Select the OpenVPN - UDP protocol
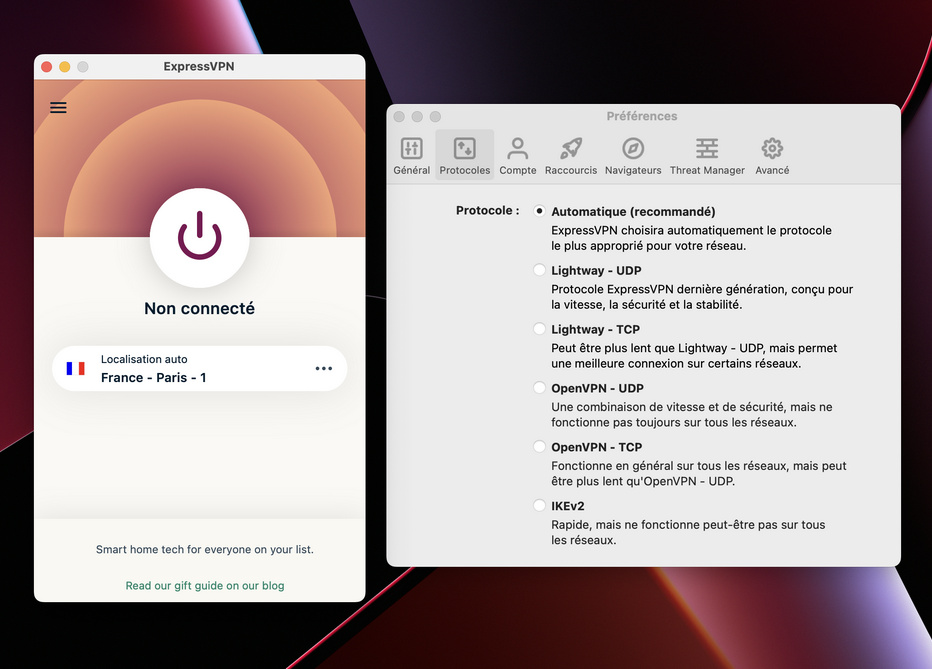932x669 pixels. pos(539,387)
